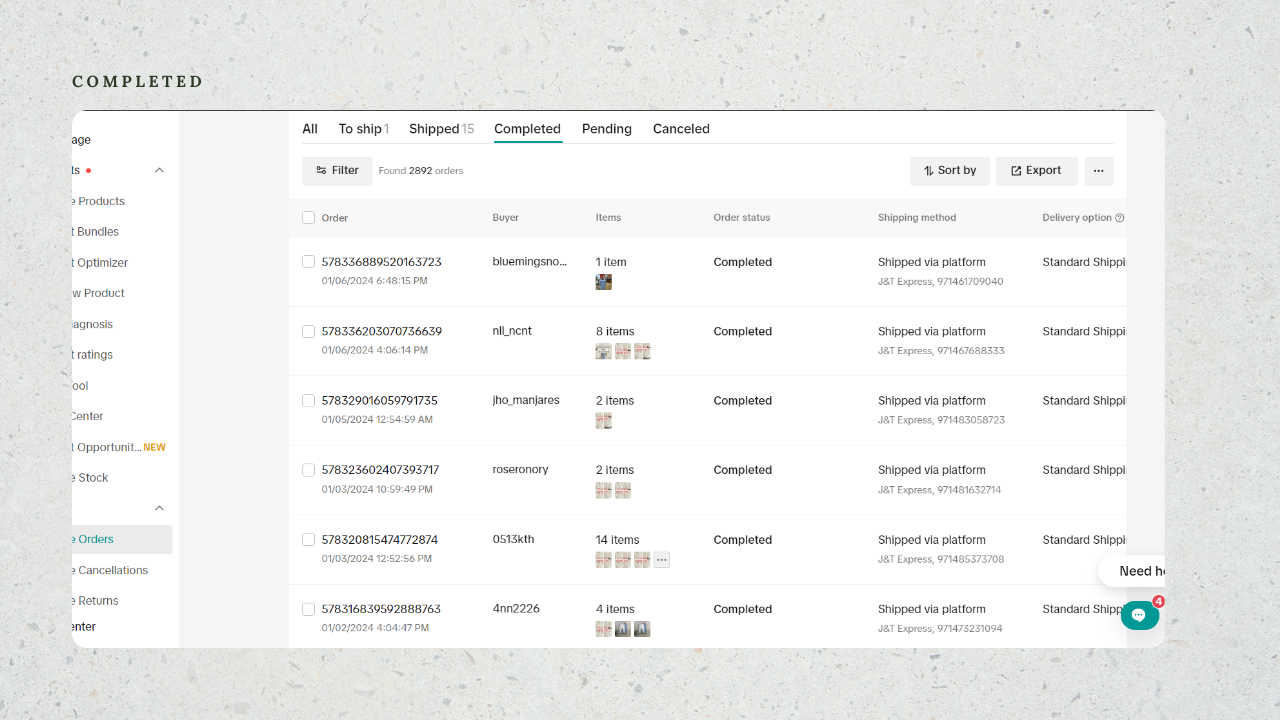Click the Shipping method column header
The image size is (1280, 720).
point(917,218)
